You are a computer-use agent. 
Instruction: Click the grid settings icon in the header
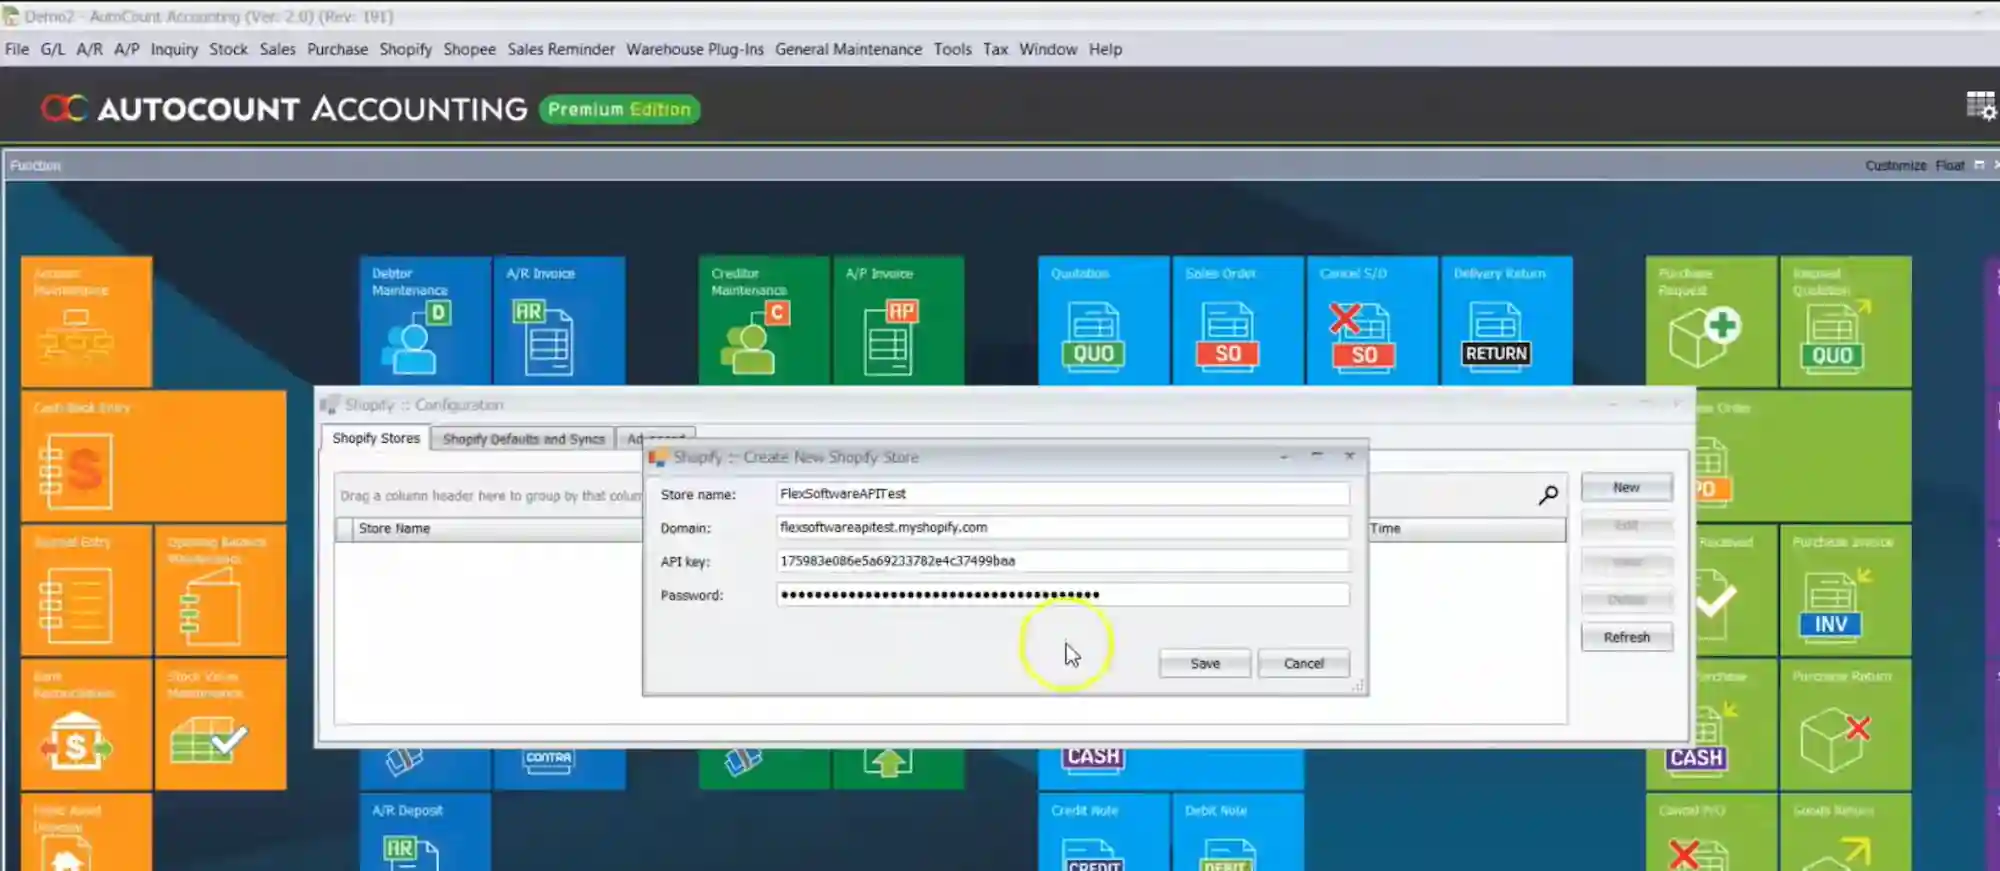coord(1980,105)
